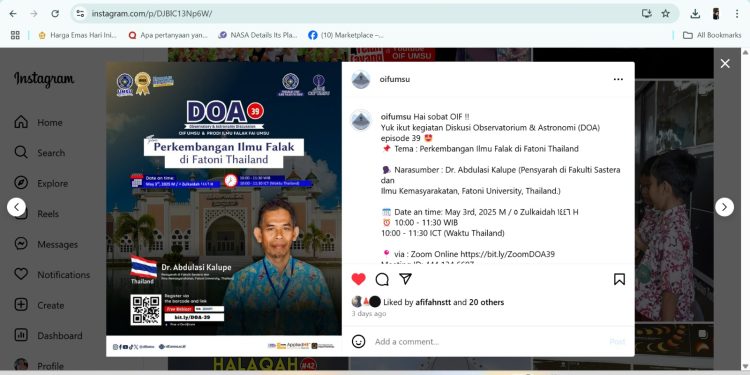Click oifumsu avatar in post header
The width and height of the screenshot is (750, 375).
pyautogui.click(x=361, y=79)
